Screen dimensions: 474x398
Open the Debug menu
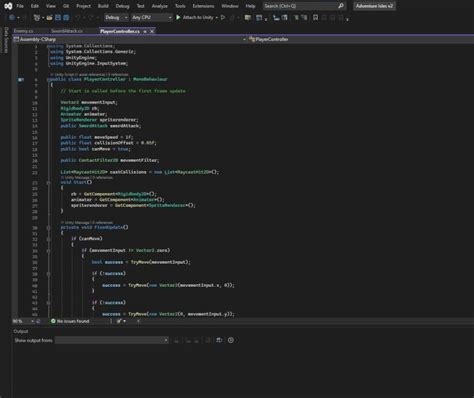click(122, 6)
